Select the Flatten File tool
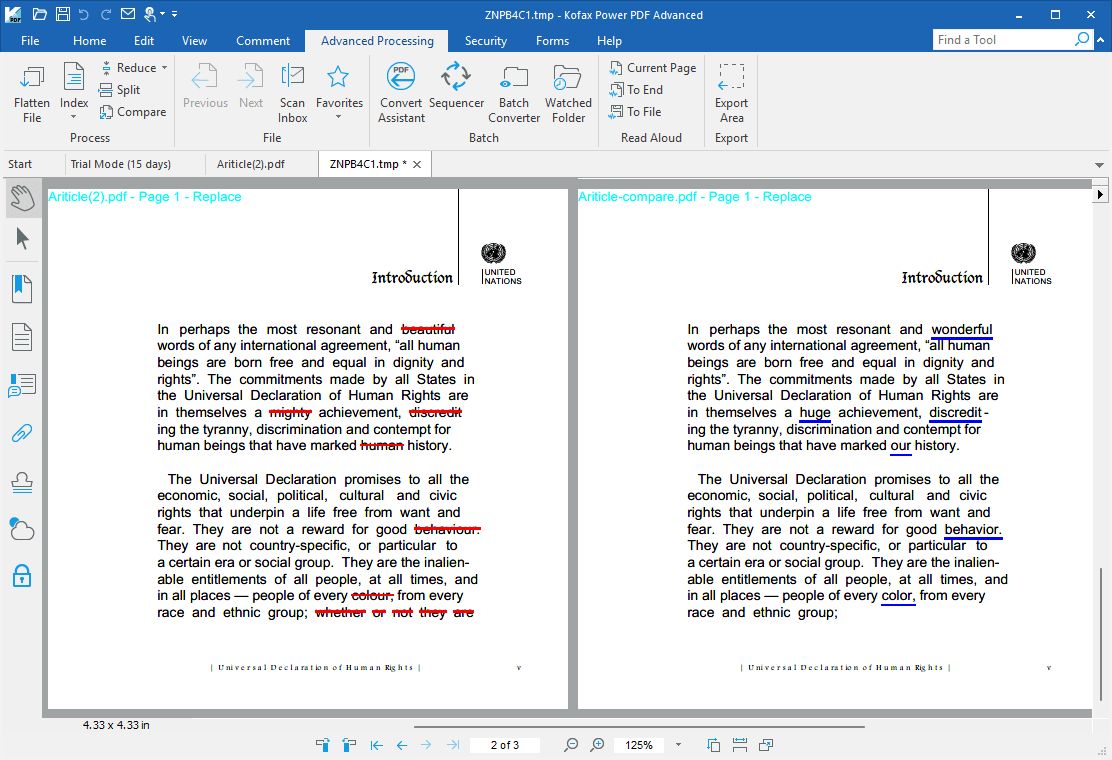 pyautogui.click(x=31, y=90)
